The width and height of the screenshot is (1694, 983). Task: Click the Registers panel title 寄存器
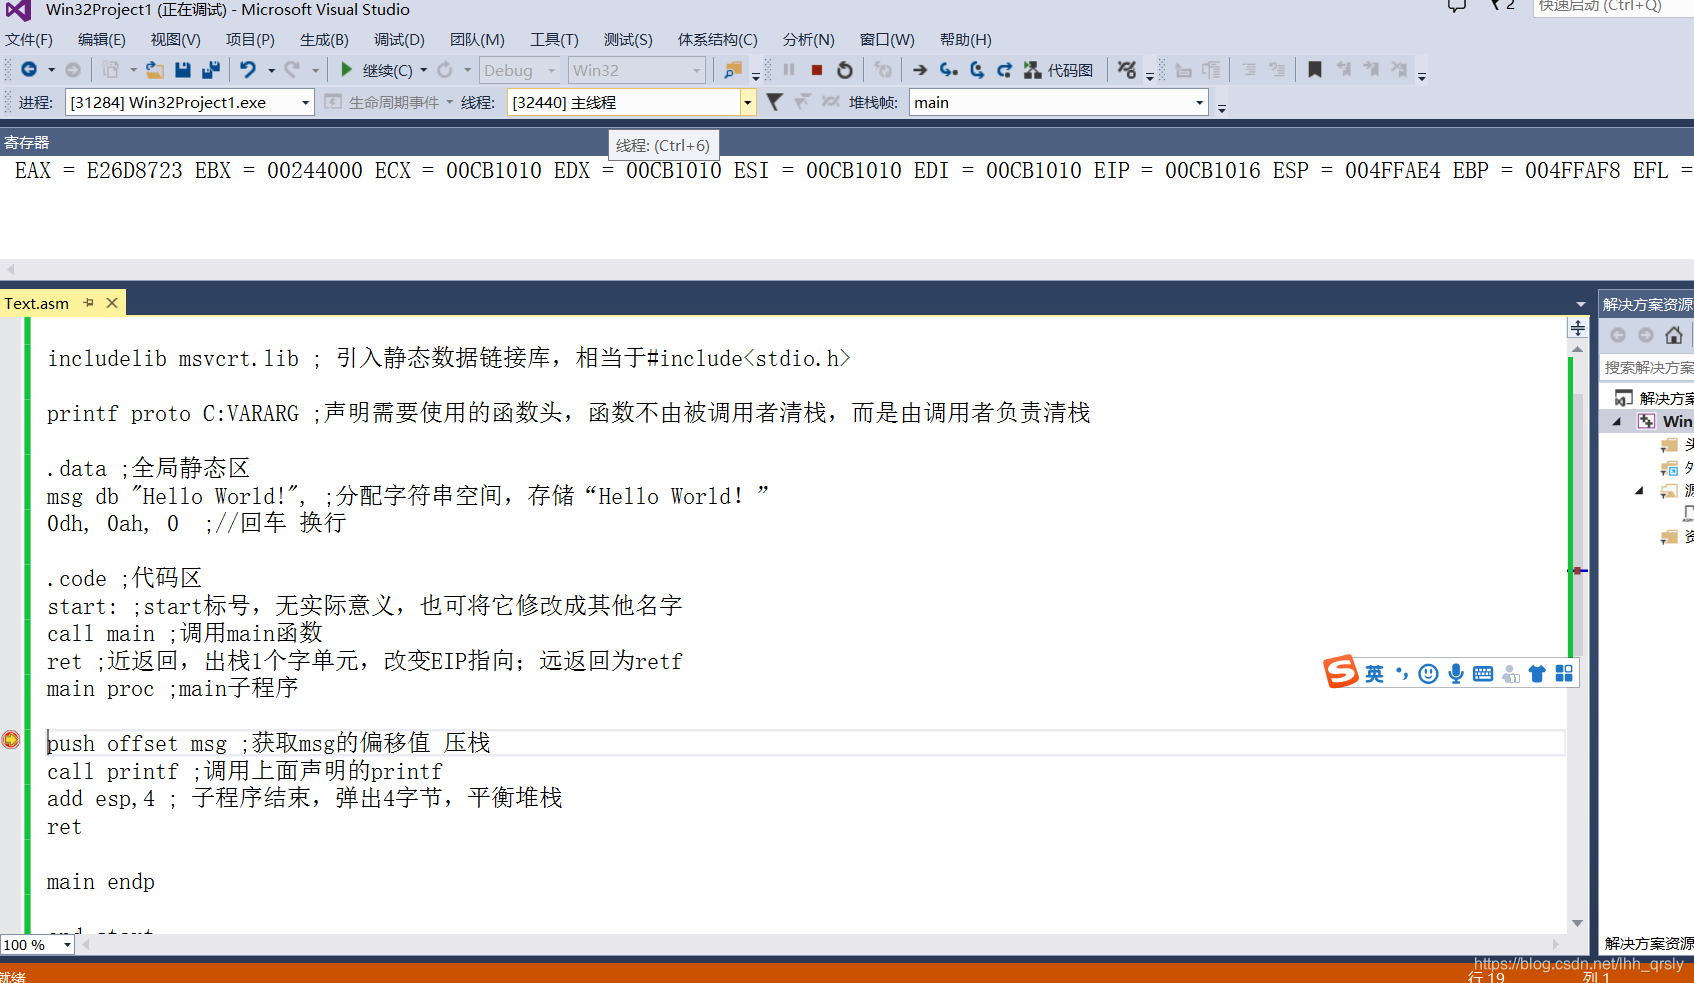pos(26,143)
